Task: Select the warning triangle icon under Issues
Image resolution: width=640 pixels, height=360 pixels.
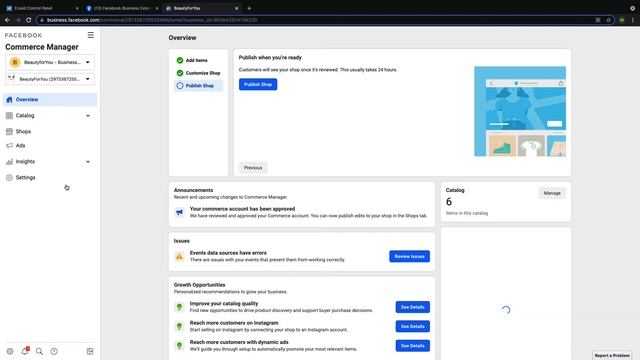Action: pyautogui.click(x=179, y=256)
